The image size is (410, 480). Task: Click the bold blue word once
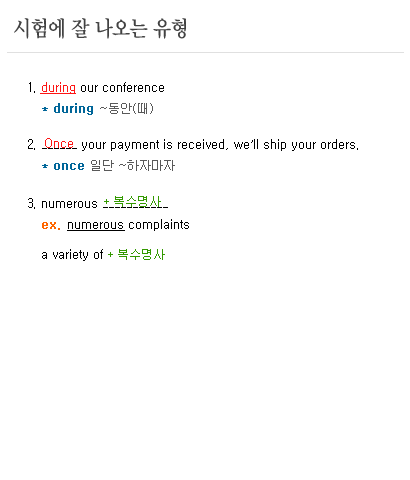click(69, 166)
